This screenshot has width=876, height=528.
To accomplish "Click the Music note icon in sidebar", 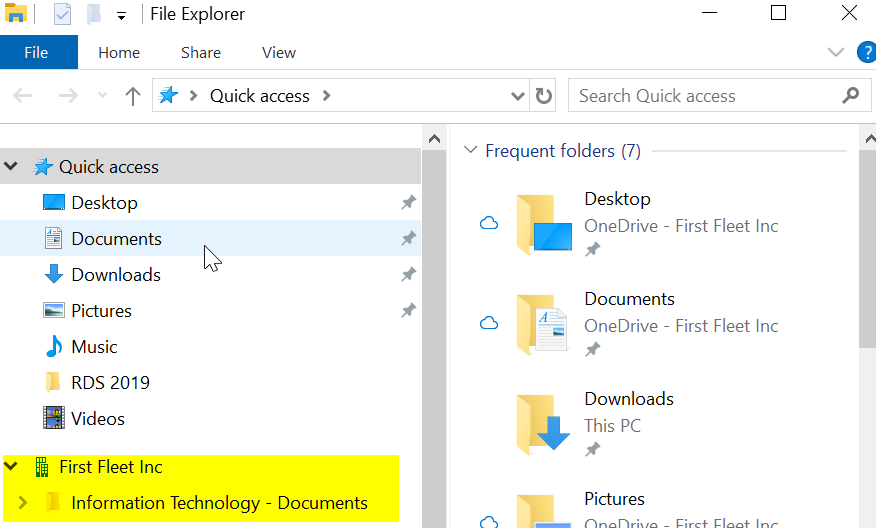I will [54, 346].
